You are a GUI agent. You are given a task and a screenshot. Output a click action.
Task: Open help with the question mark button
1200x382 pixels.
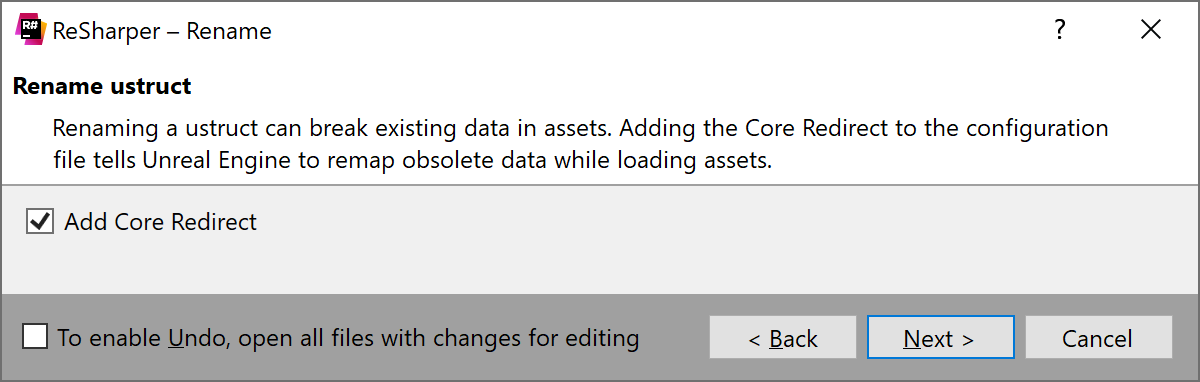(x=1060, y=30)
